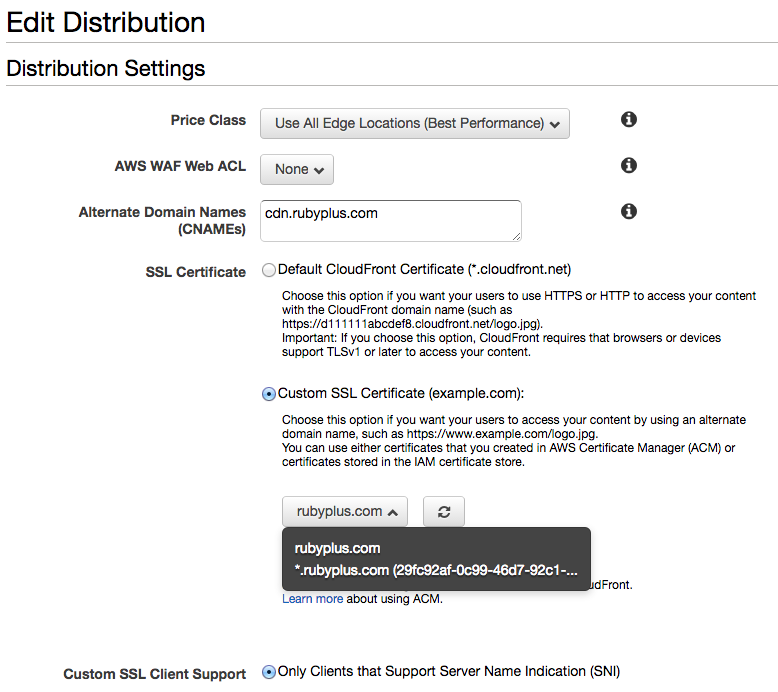Open the Price Class dropdown
Viewport: 778px width, 692px height.
(414, 123)
